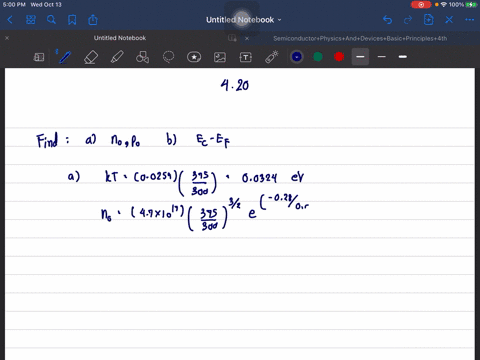
Task: Toggle the zoom window tool
Action: coord(39,57)
